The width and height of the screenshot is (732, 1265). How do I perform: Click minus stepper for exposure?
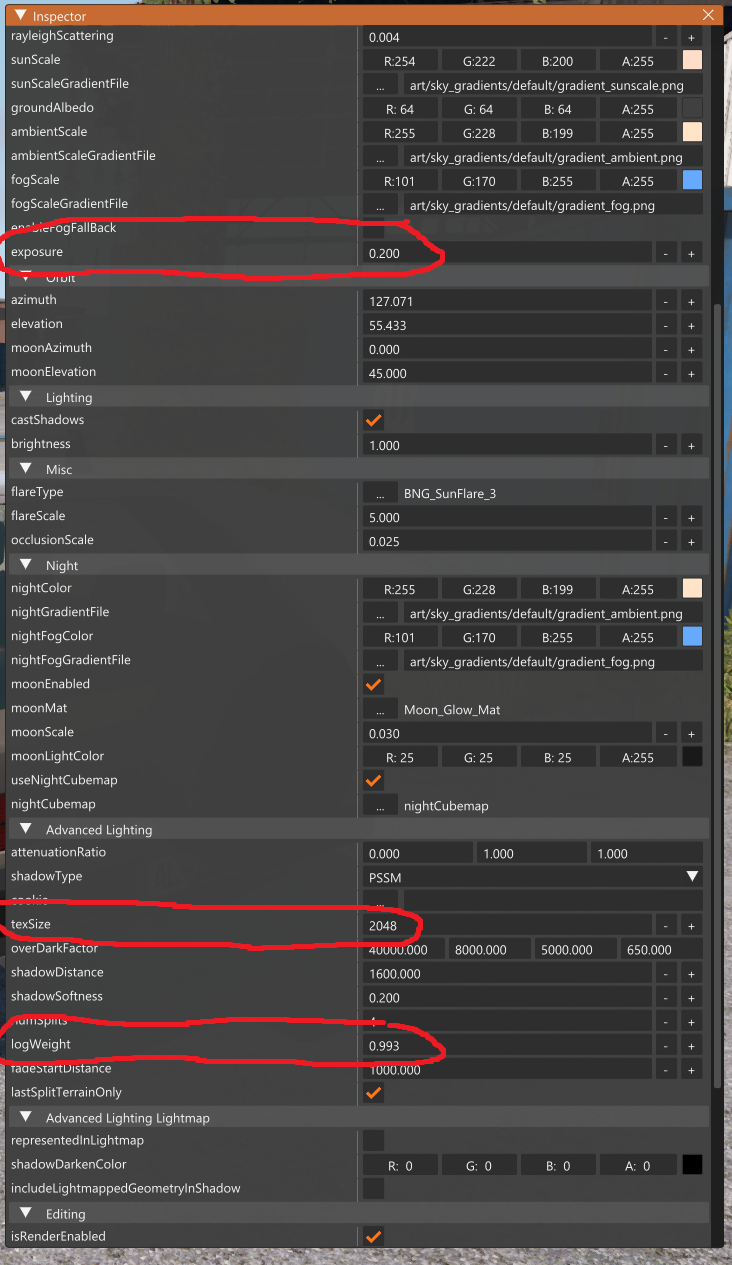coord(667,253)
